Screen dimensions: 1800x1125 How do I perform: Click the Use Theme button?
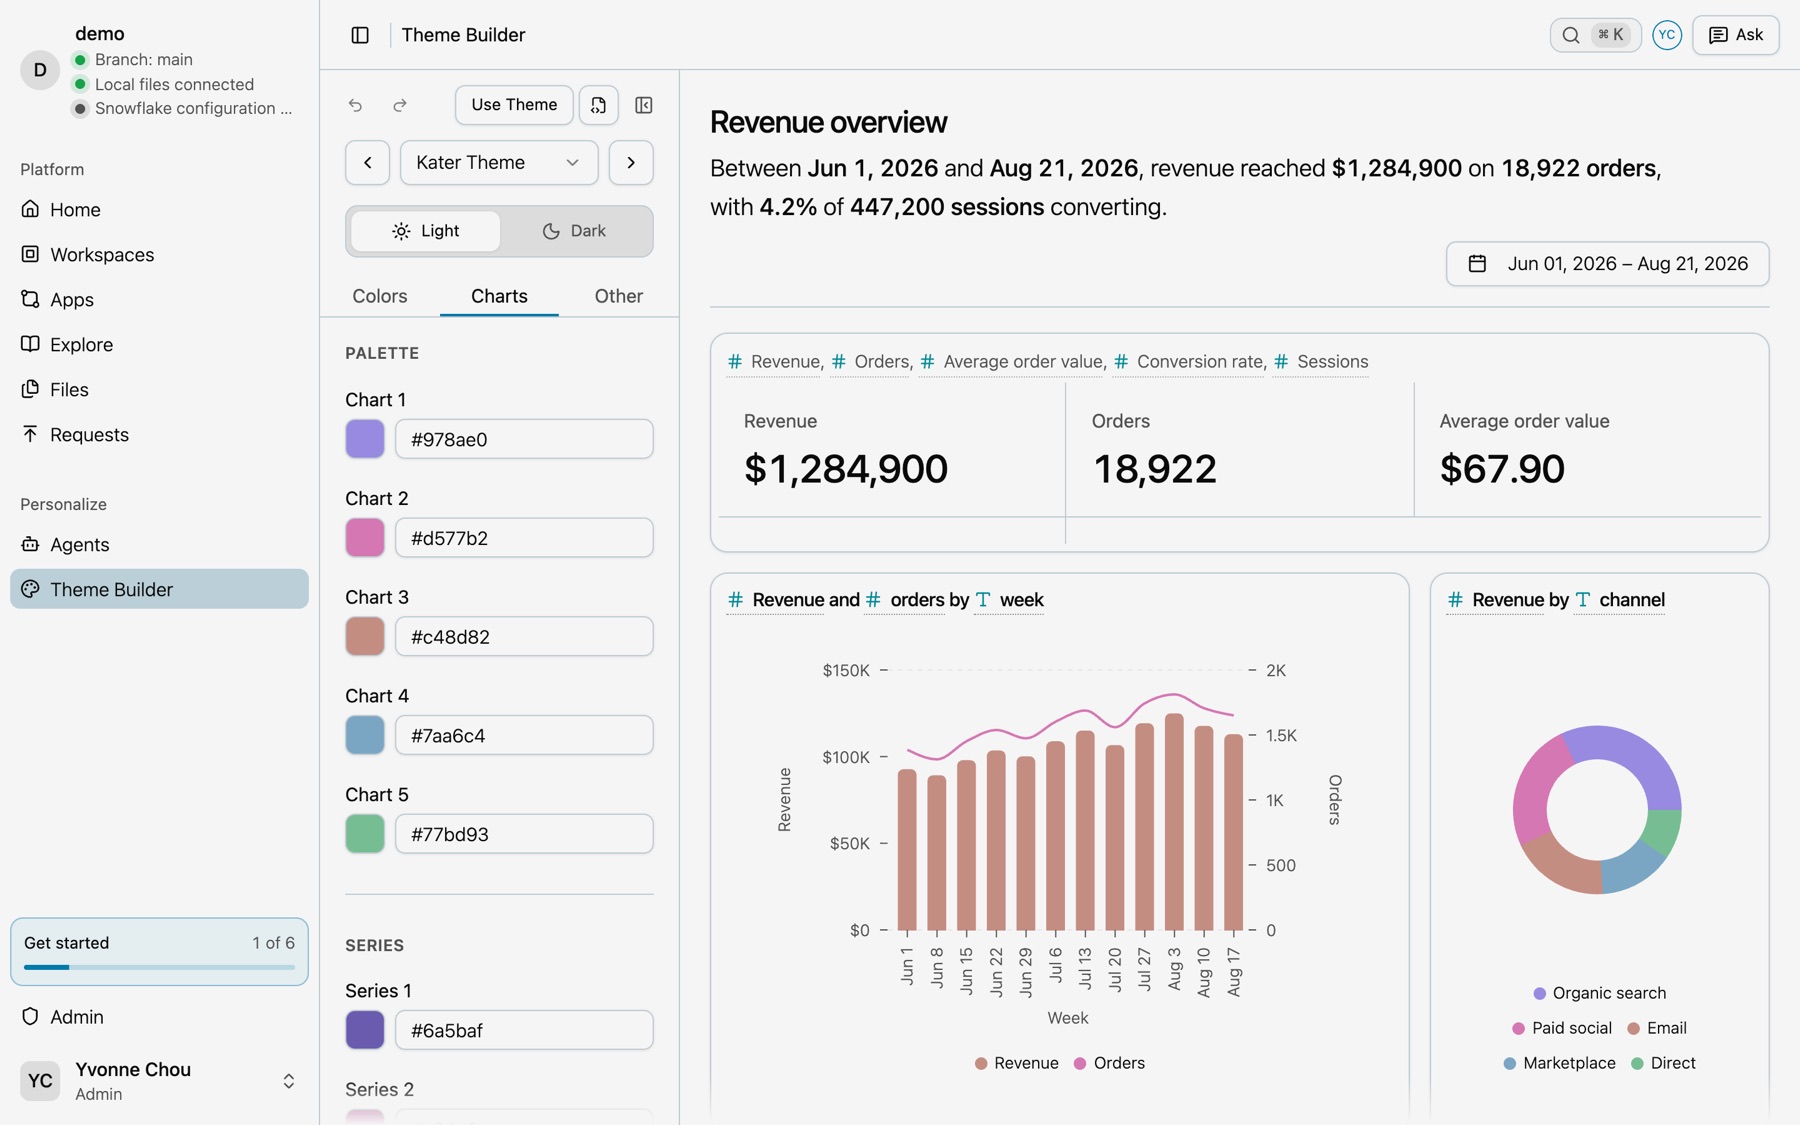[x=514, y=105]
